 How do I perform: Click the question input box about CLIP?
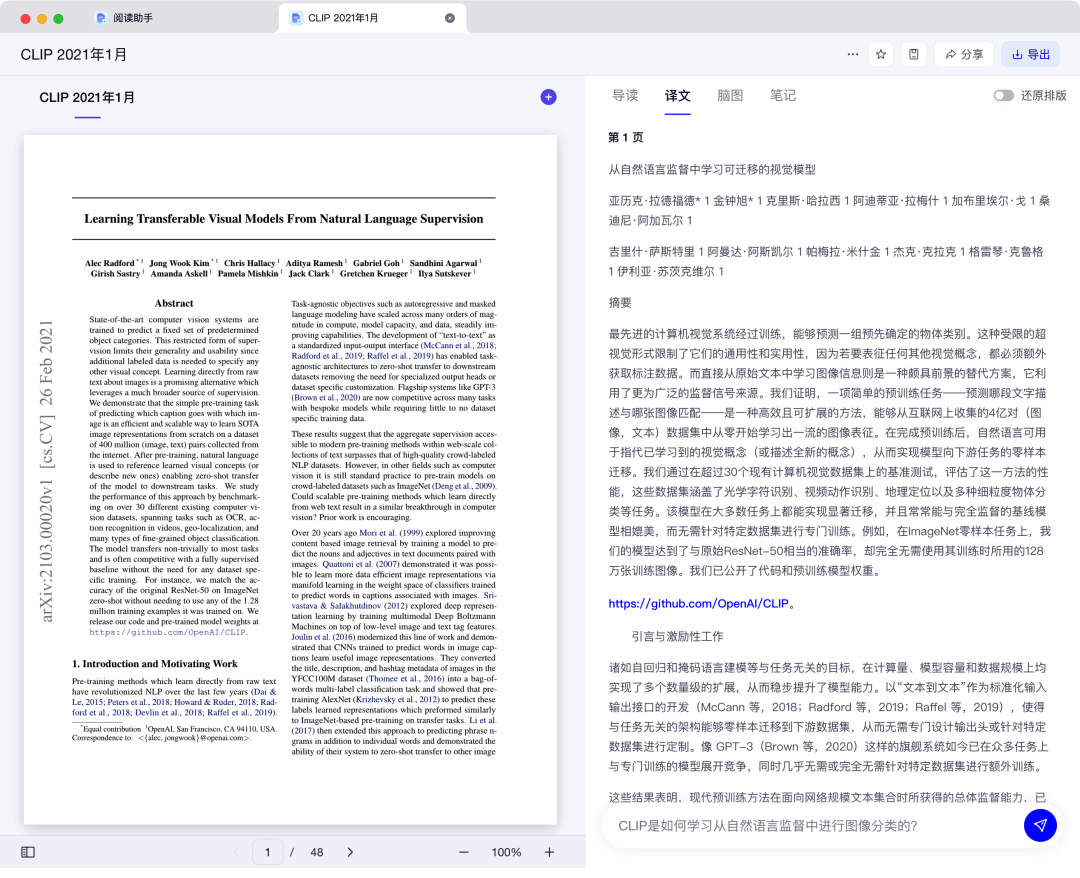pyautogui.click(x=813, y=826)
